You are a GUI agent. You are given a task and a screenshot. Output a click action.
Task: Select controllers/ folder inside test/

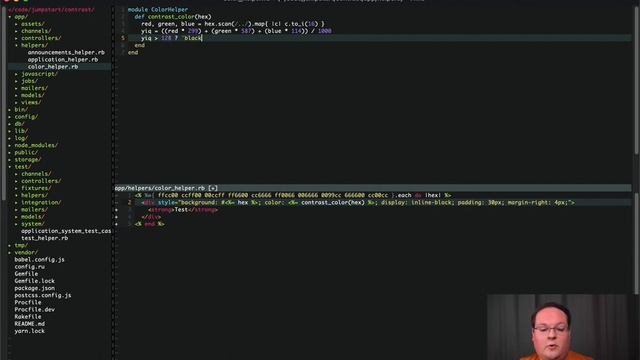[x=41, y=181]
